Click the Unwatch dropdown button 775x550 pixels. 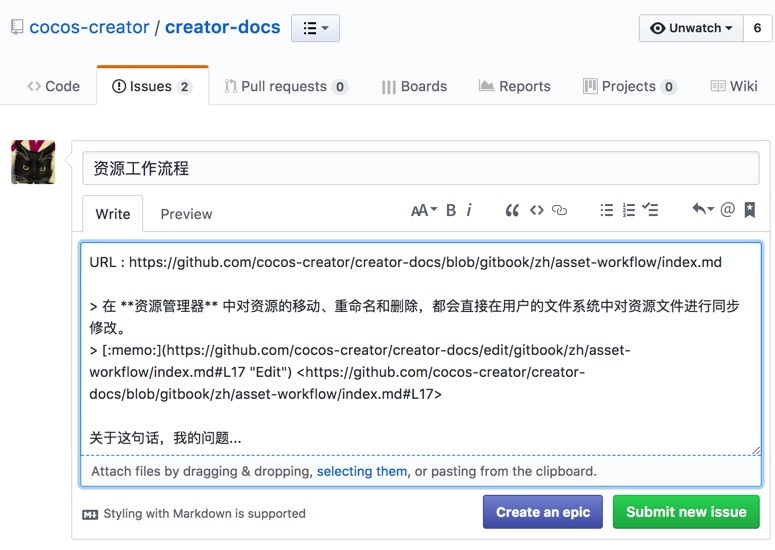tap(691, 28)
